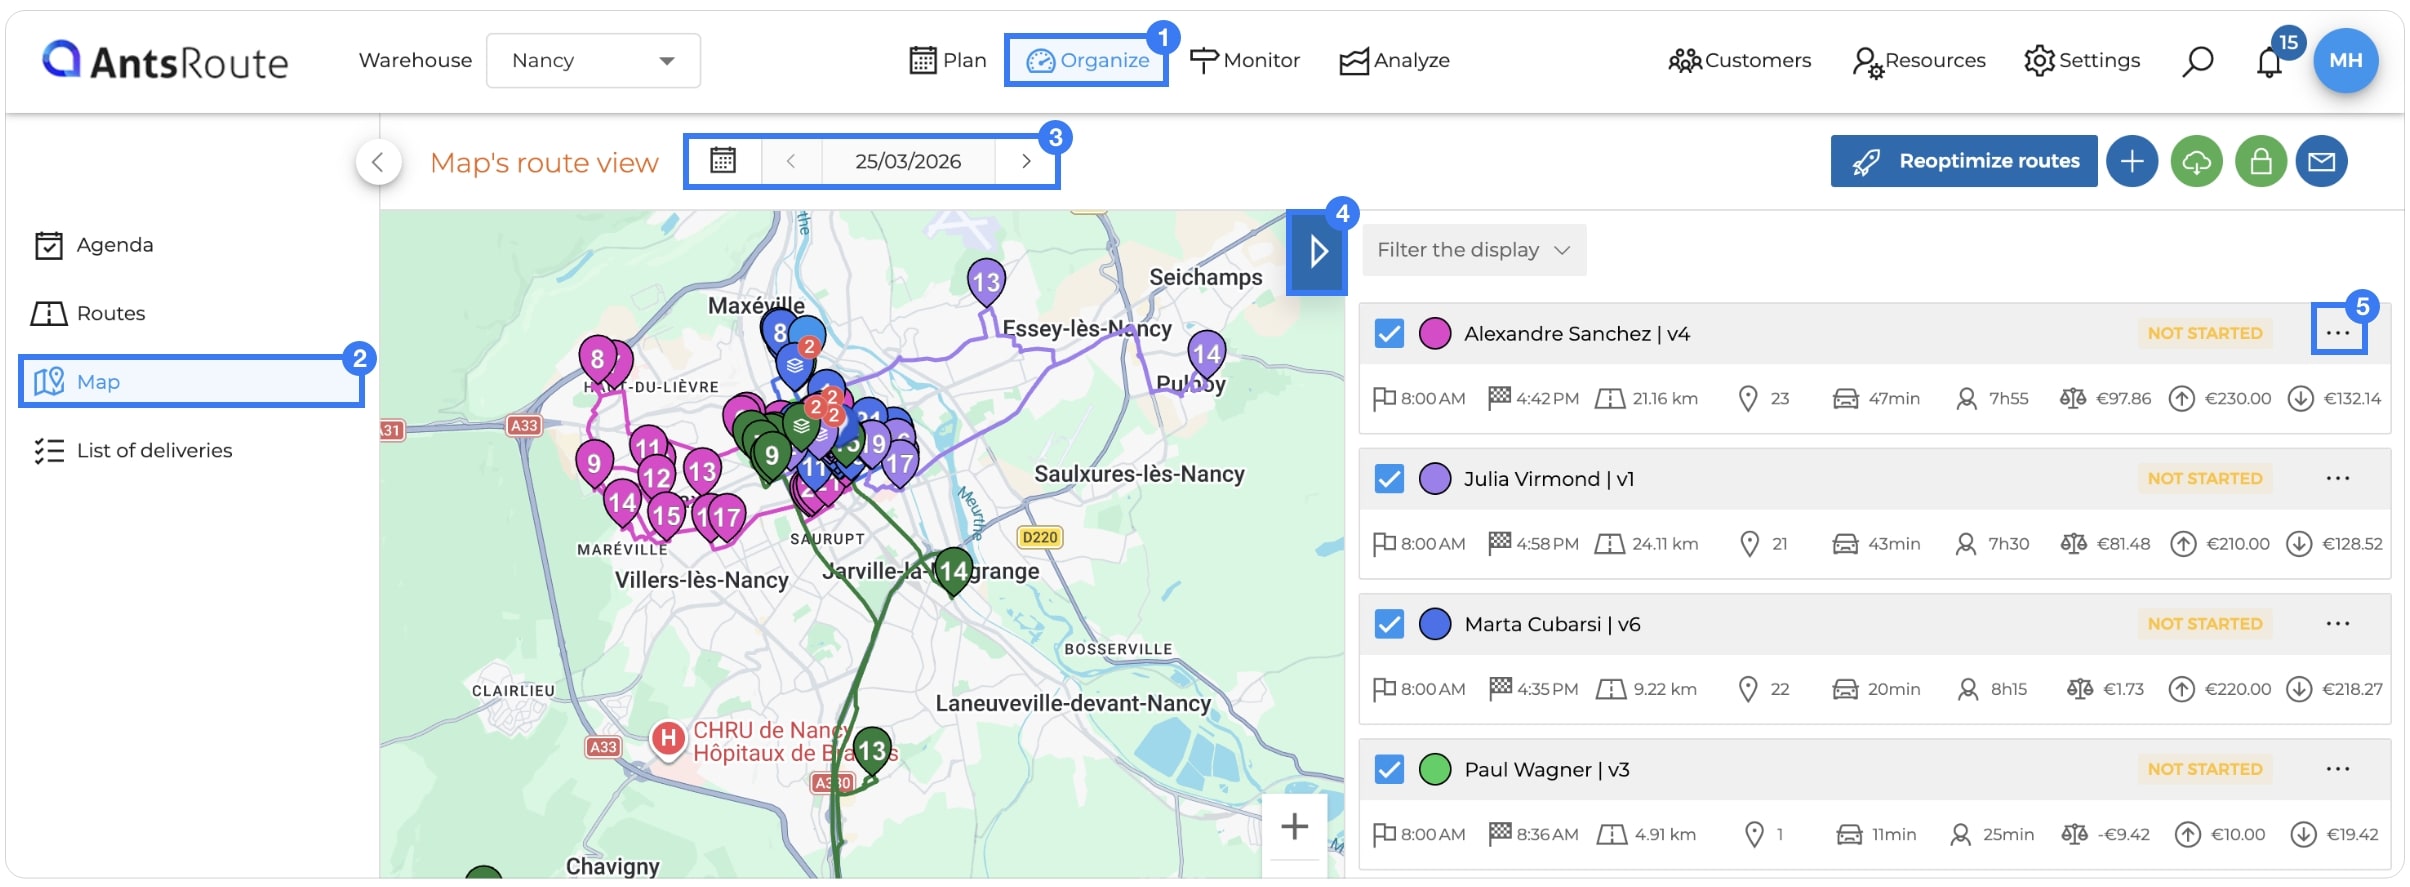Go to the next day
The image size is (2410, 887).
coord(1026,160)
